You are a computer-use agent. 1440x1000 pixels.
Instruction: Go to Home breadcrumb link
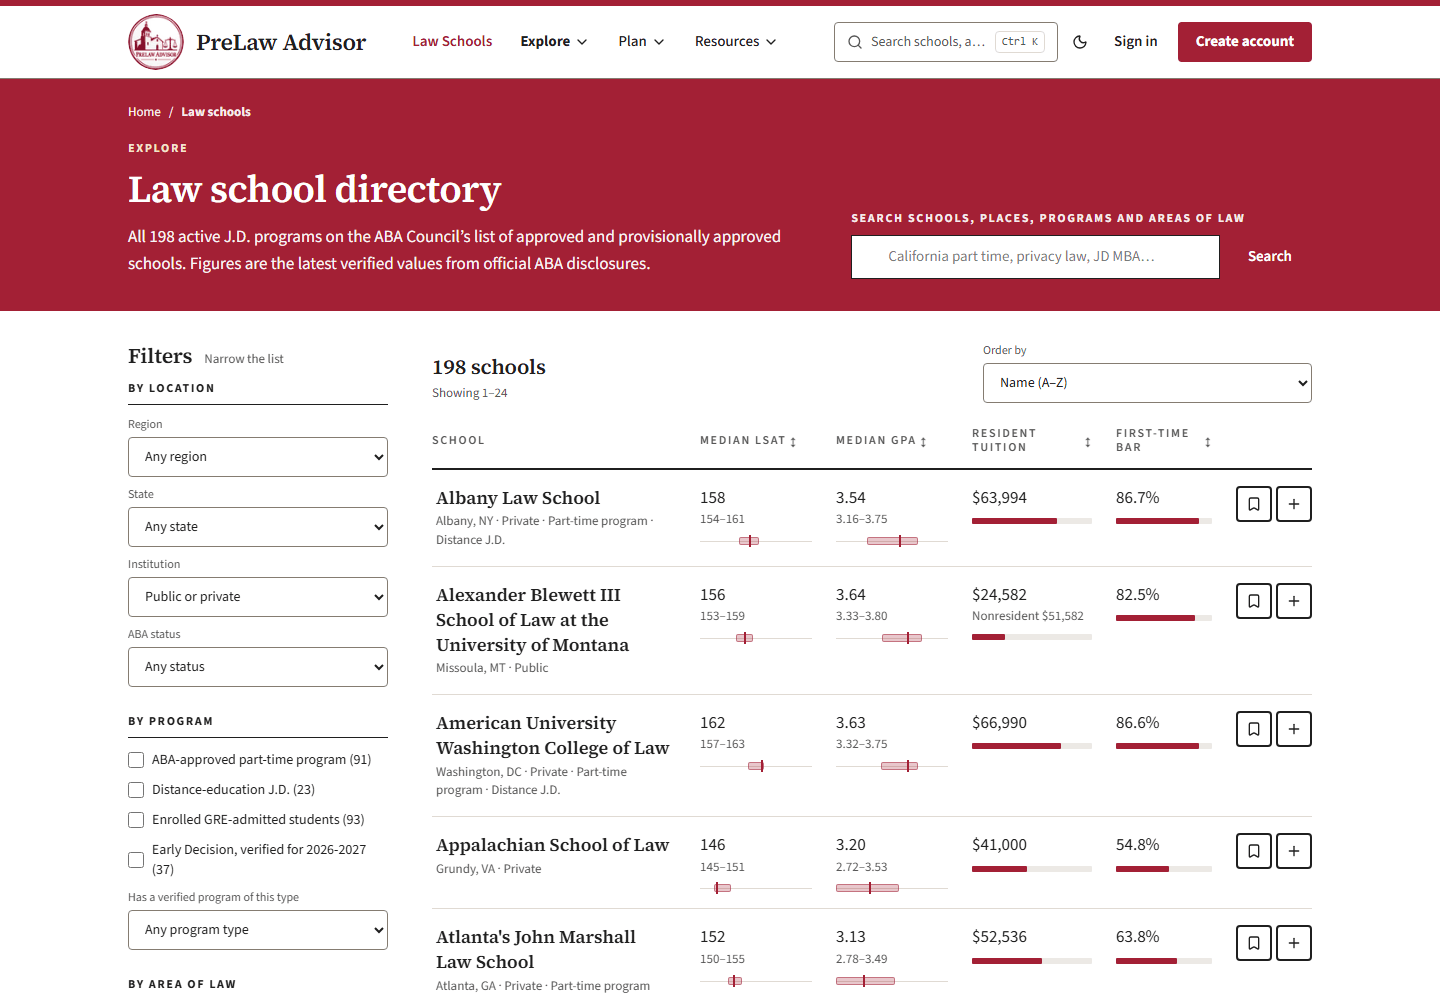coord(144,112)
